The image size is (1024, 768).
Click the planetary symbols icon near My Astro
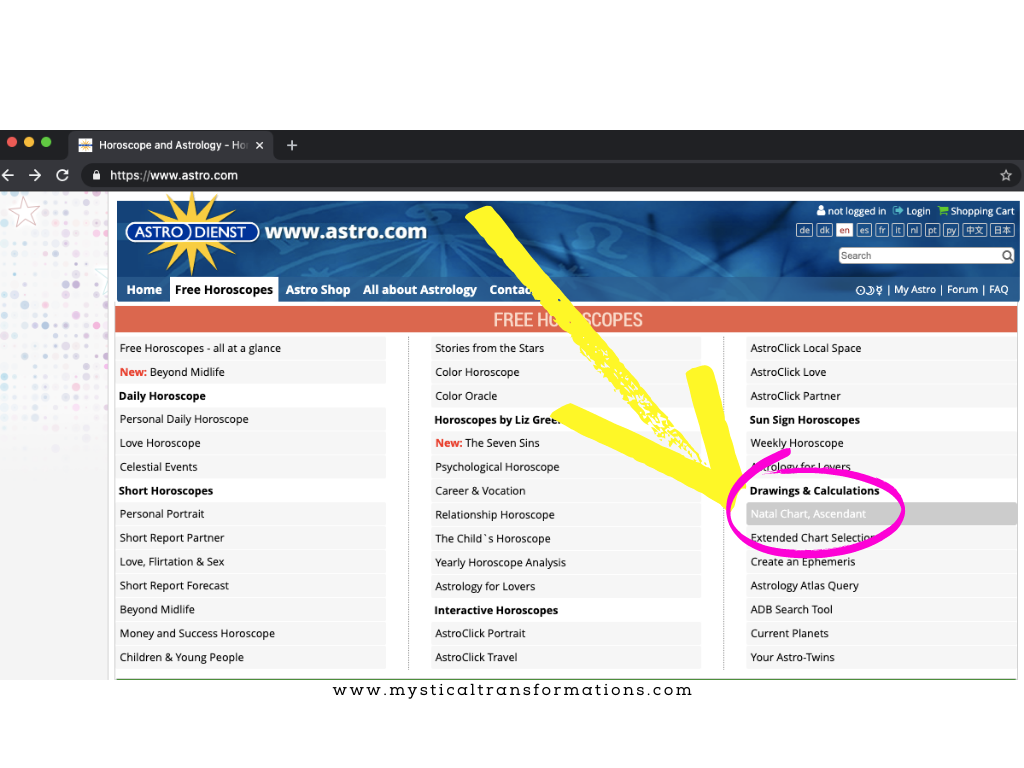869,290
